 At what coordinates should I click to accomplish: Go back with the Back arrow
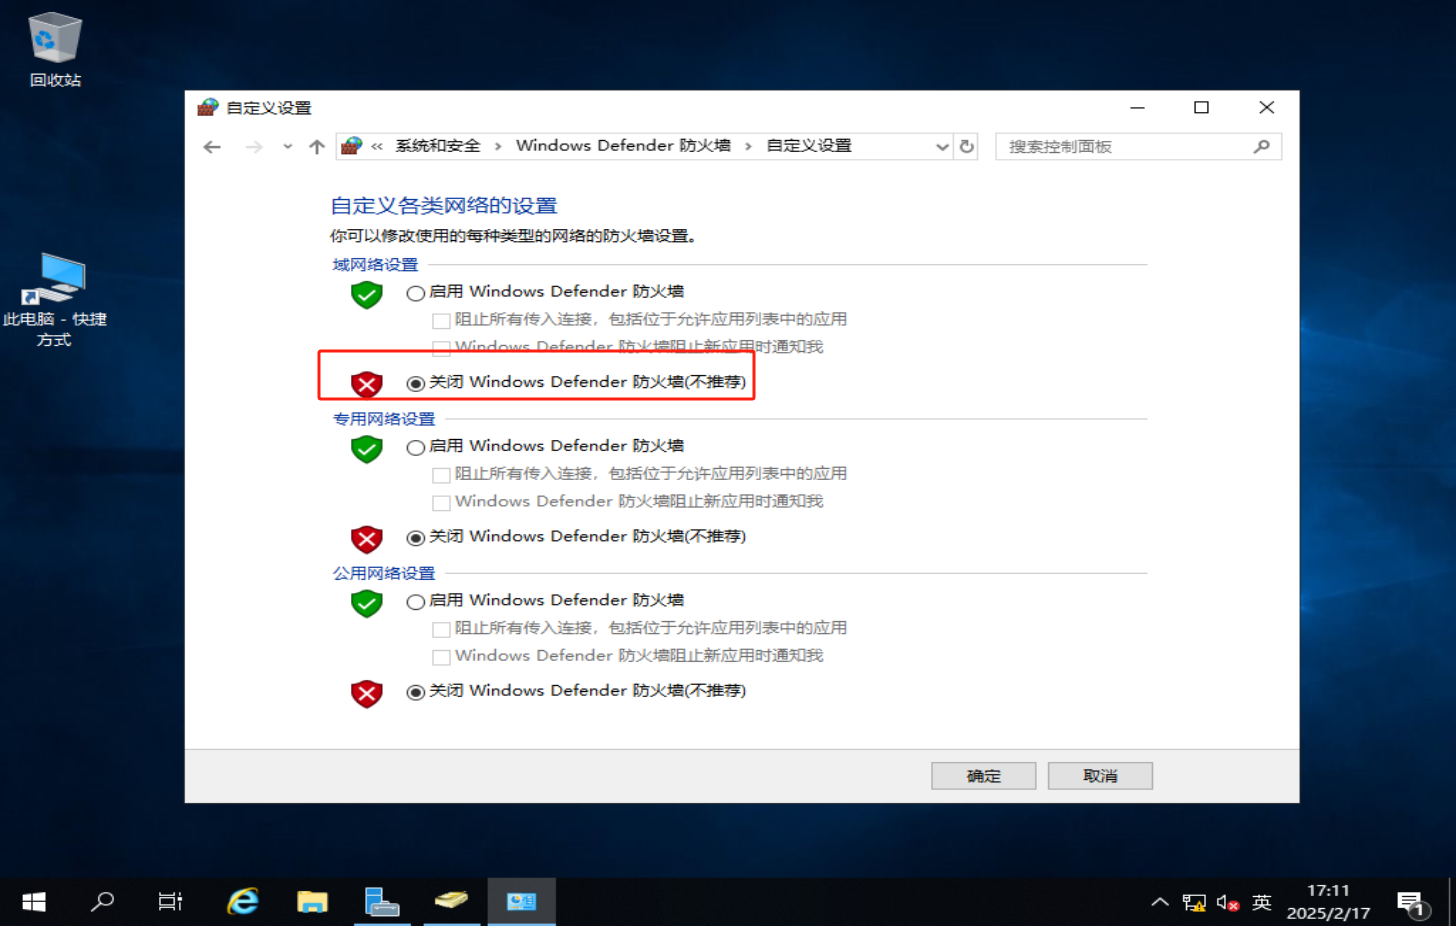point(212,147)
